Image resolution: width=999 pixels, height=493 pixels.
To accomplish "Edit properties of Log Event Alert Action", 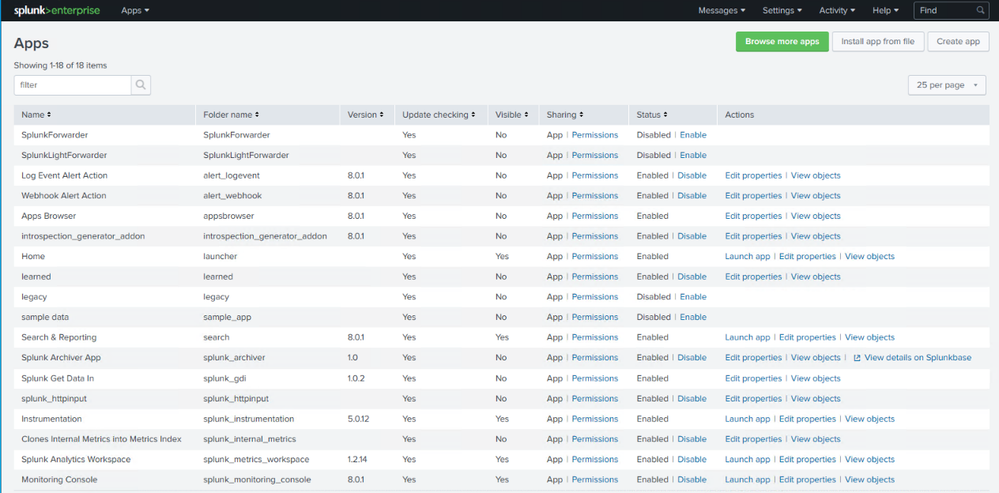I will pos(753,176).
